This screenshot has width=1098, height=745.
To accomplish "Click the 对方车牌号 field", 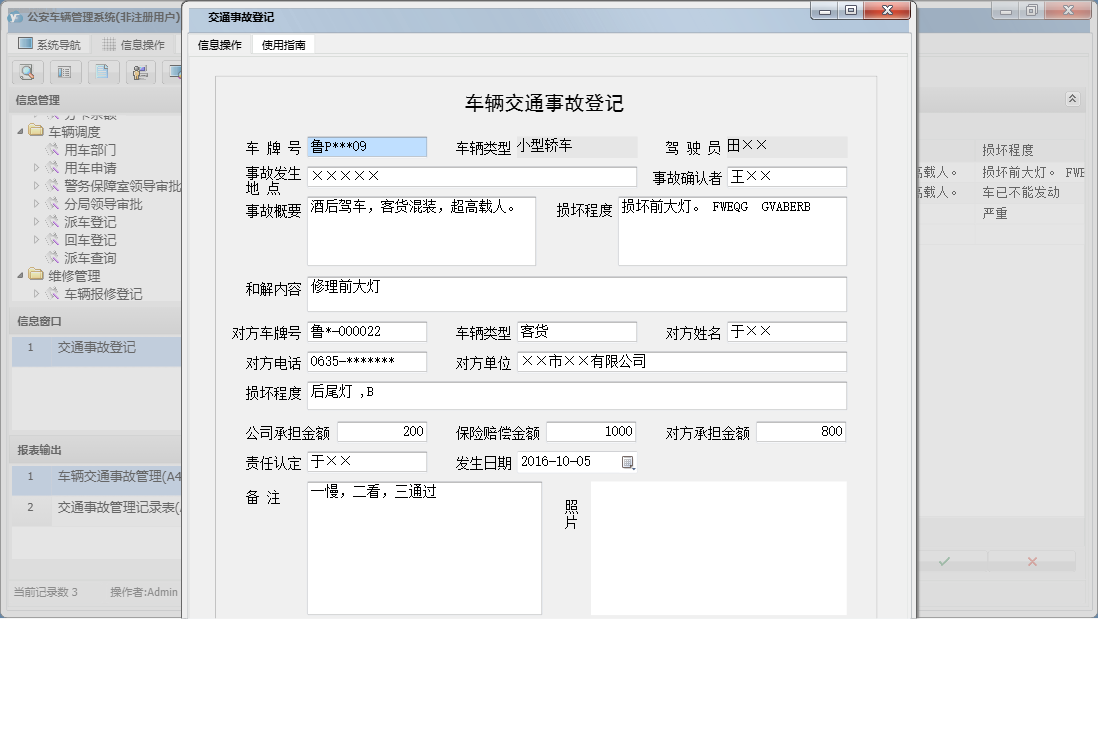I will point(367,332).
